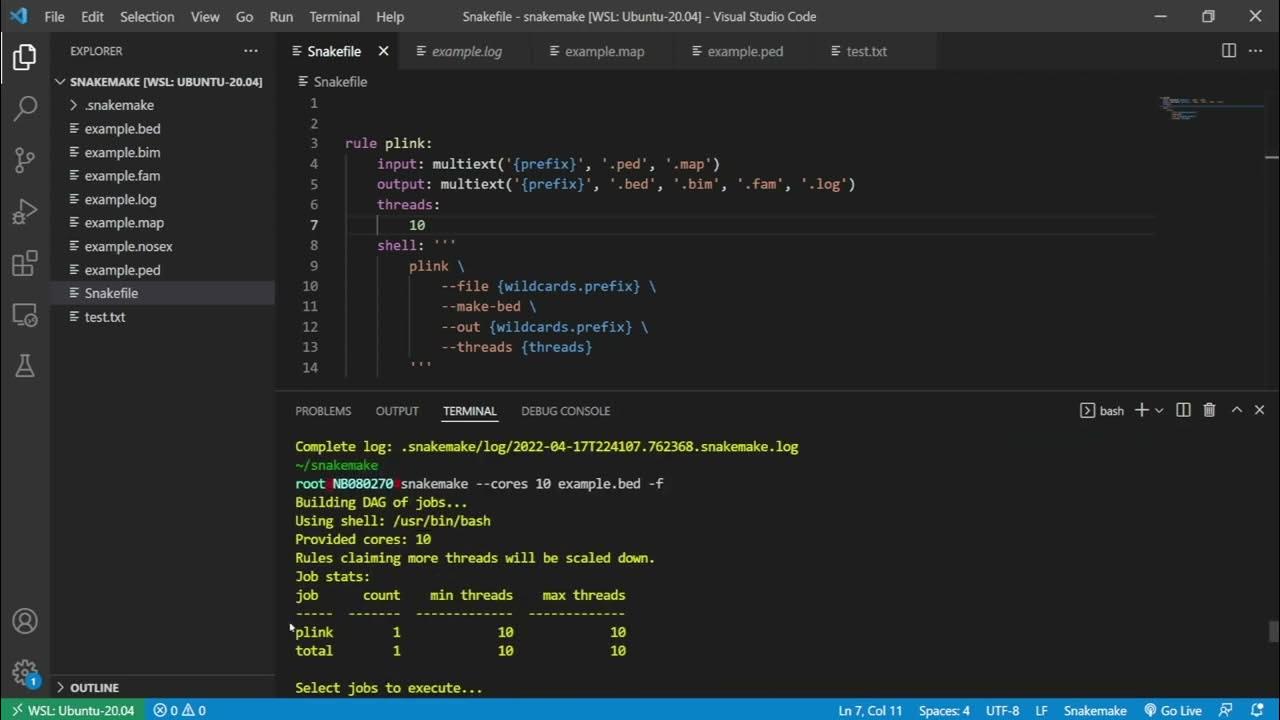Image resolution: width=1280 pixels, height=720 pixels.
Task: Switch to the OUTPUT panel tab
Action: pos(397,411)
